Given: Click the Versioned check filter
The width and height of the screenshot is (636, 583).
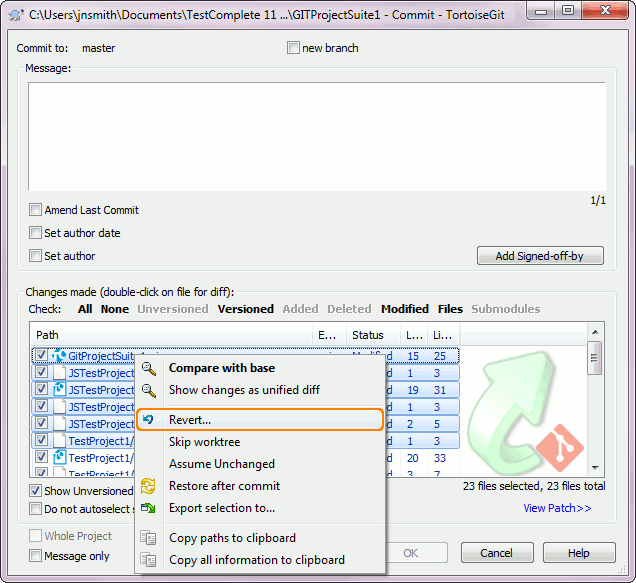Looking at the screenshot, I should [x=246, y=309].
